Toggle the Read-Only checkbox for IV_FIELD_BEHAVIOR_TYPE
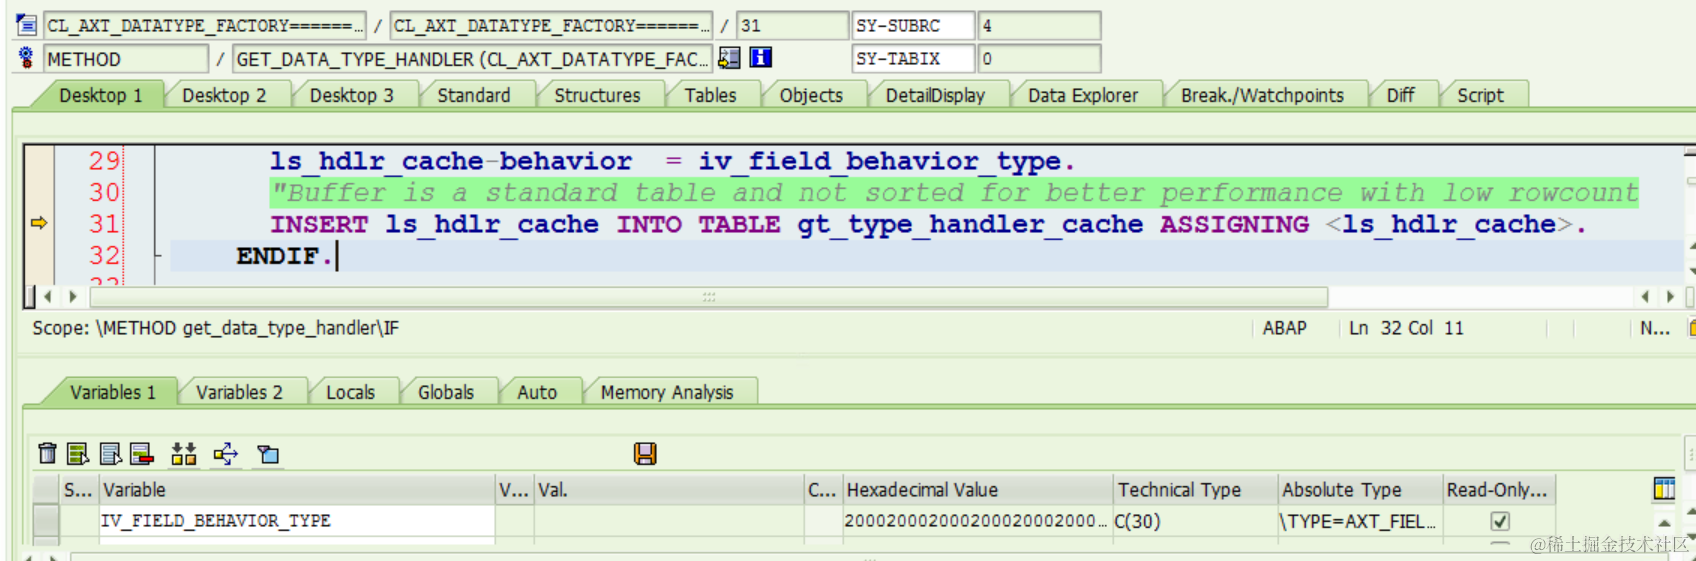This screenshot has width=1696, height=561. tap(1499, 521)
